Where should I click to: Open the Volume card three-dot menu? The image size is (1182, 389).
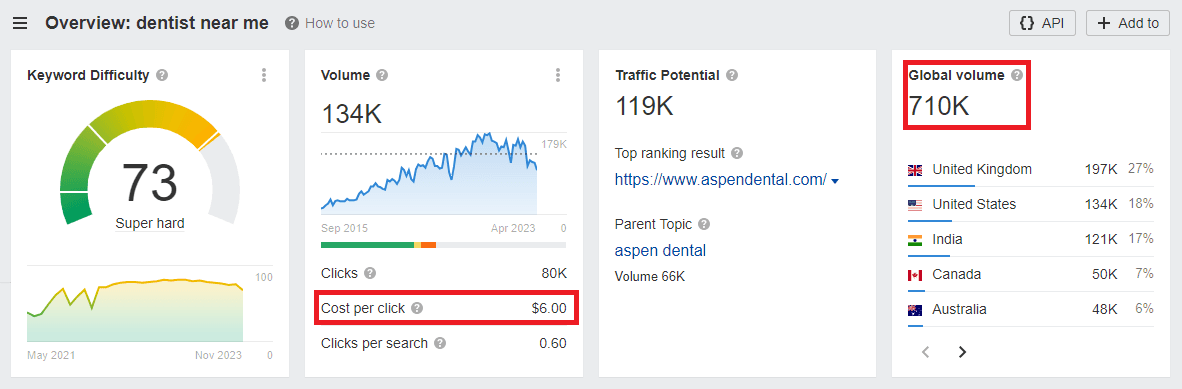pos(558,75)
